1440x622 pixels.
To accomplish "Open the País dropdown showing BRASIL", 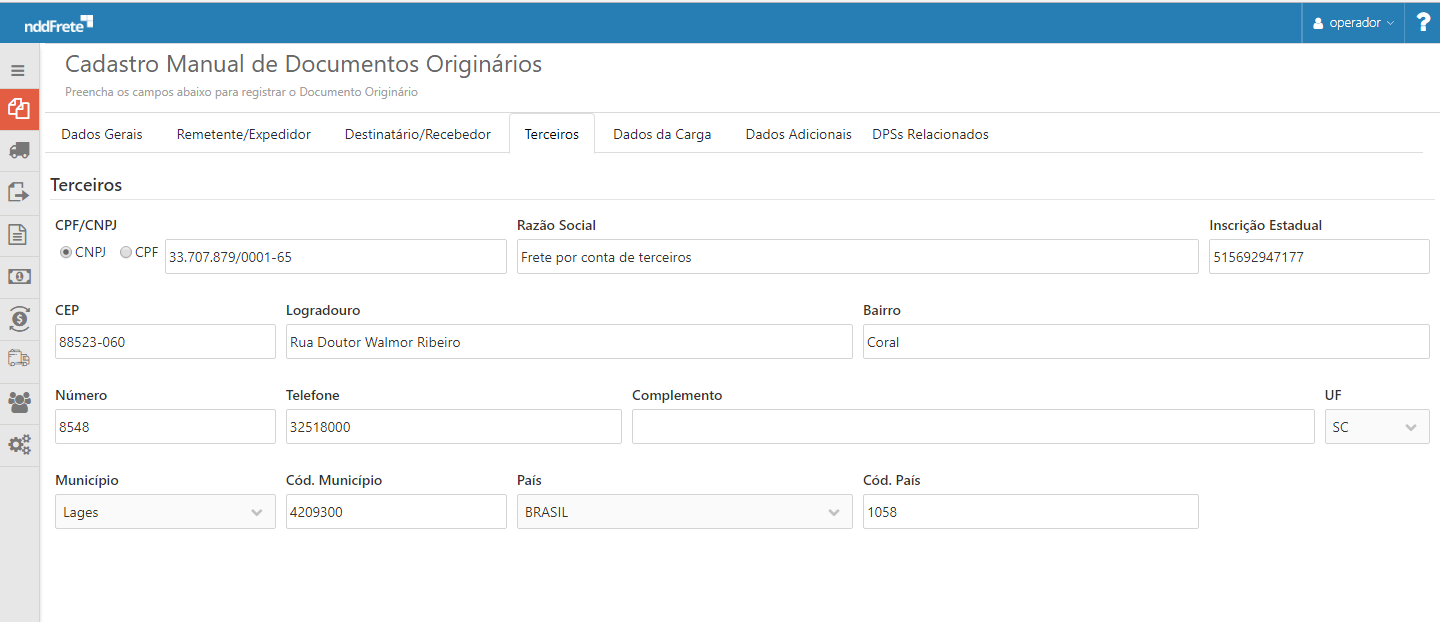I will click(x=684, y=512).
